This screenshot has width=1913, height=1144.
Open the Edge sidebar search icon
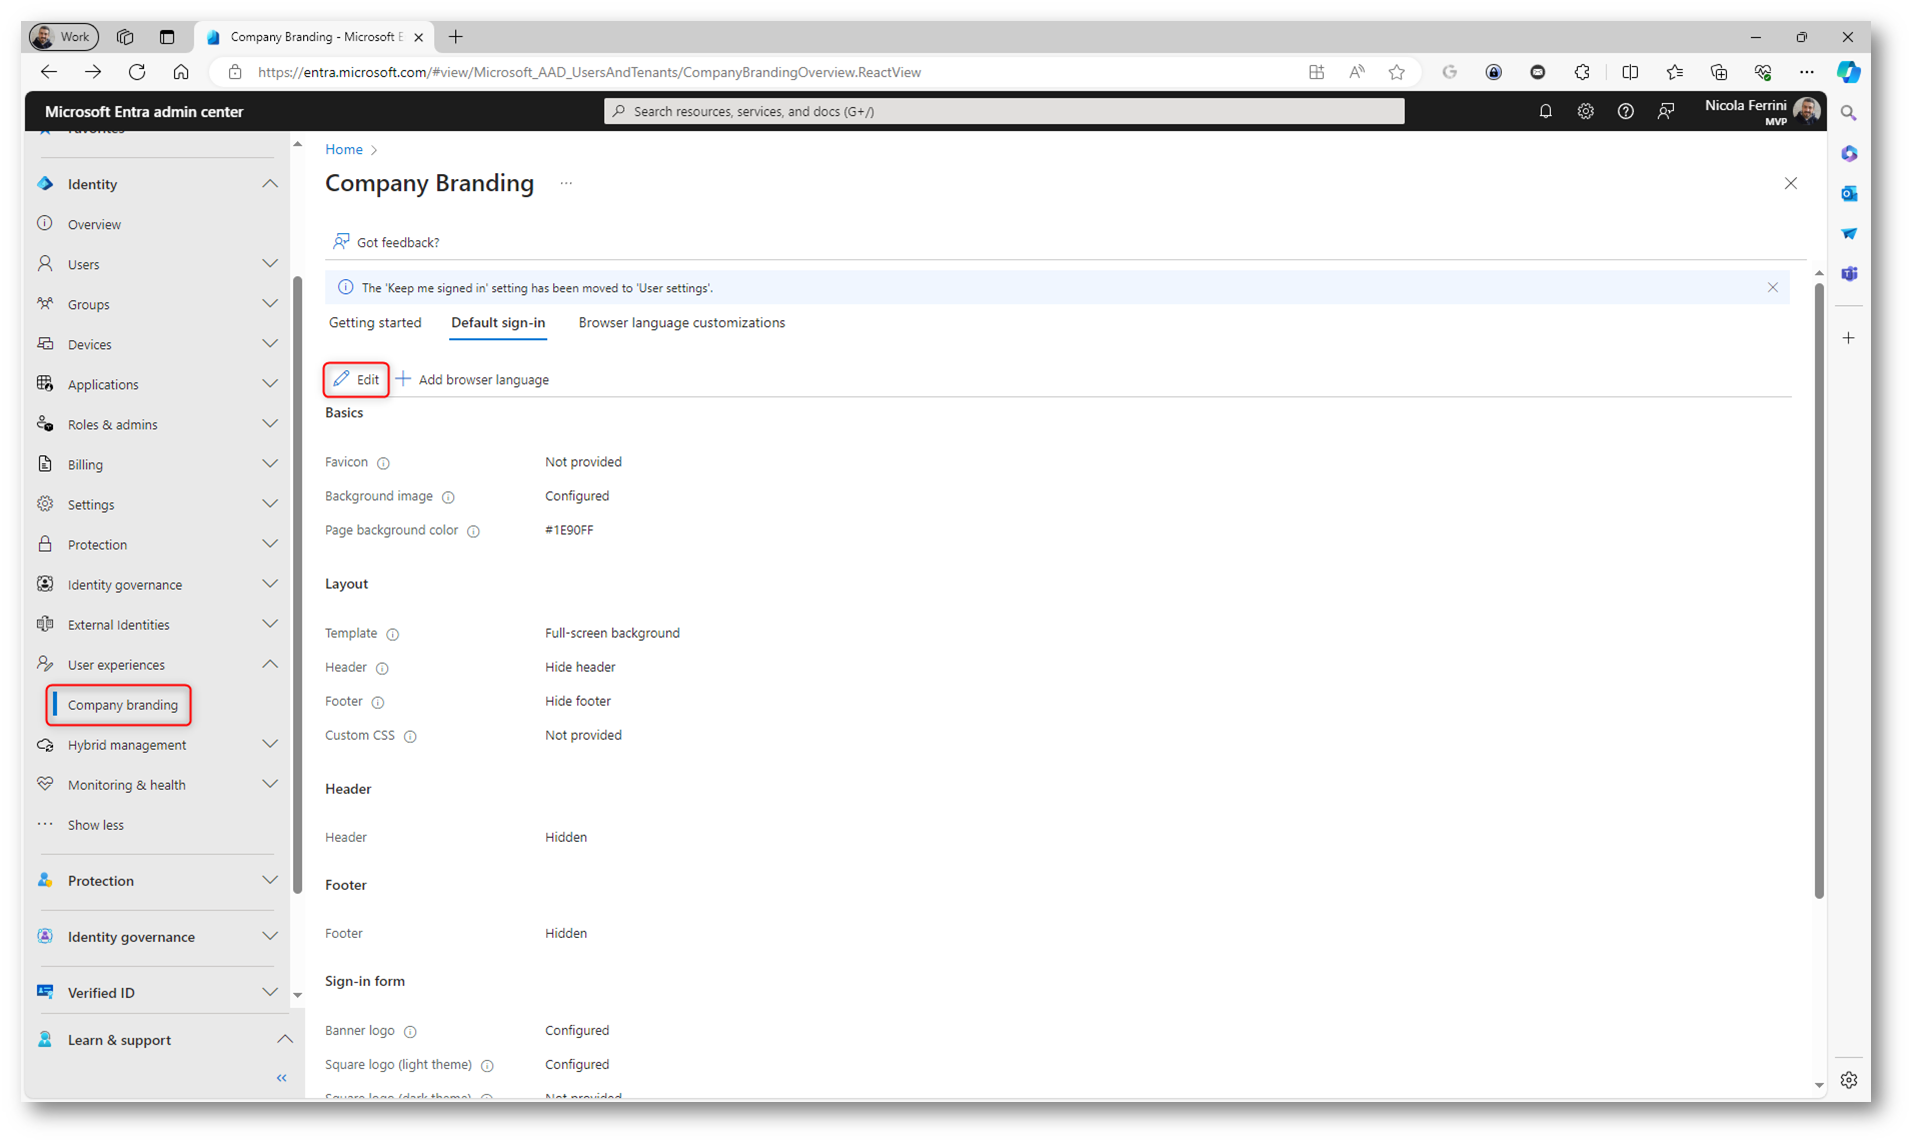(x=1849, y=114)
